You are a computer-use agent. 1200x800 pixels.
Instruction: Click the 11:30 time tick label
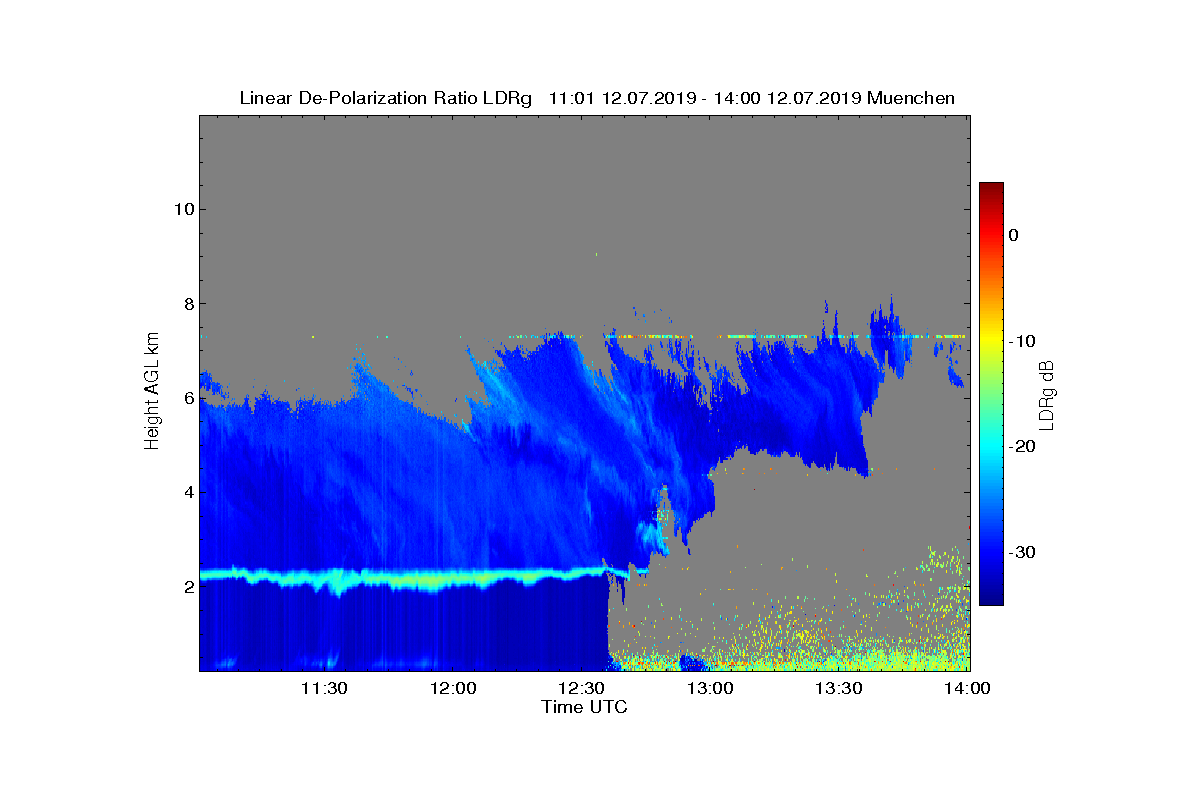point(325,688)
